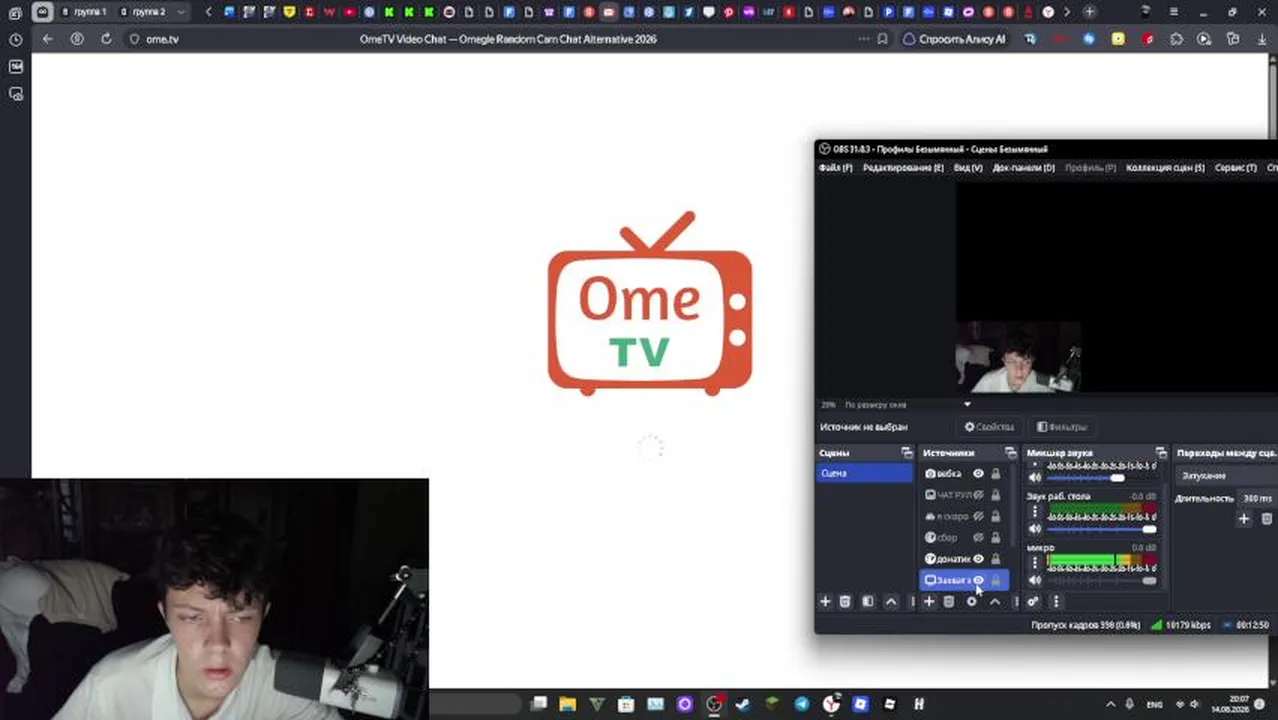Open Steam from the taskbar
The image size is (1278, 720).
point(743,704)
